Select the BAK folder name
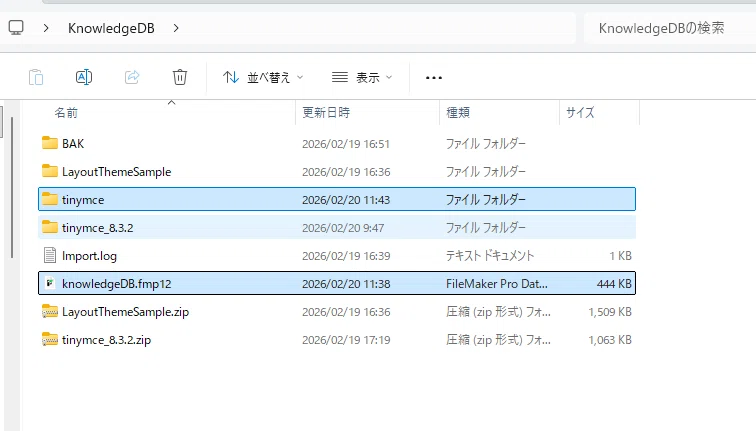The width and height of the screenshot is (756, 431). click(x=73, y=144)
